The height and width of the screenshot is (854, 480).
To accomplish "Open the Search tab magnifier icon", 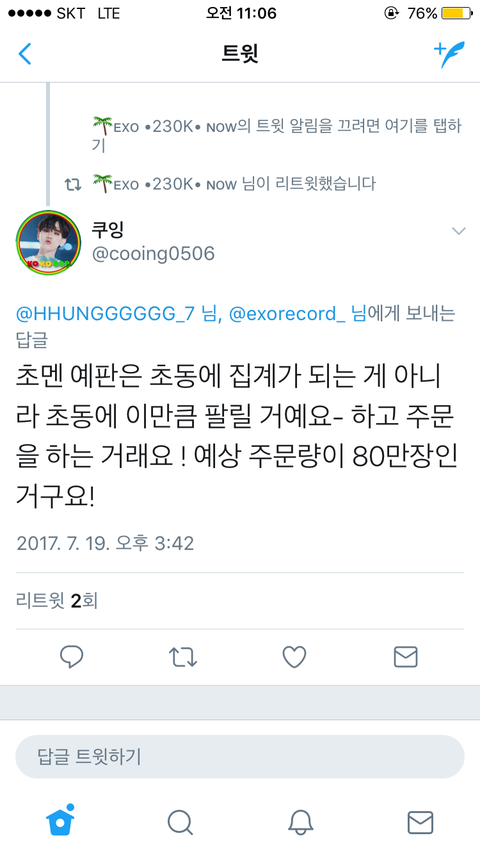I will (x=180, y=822).
